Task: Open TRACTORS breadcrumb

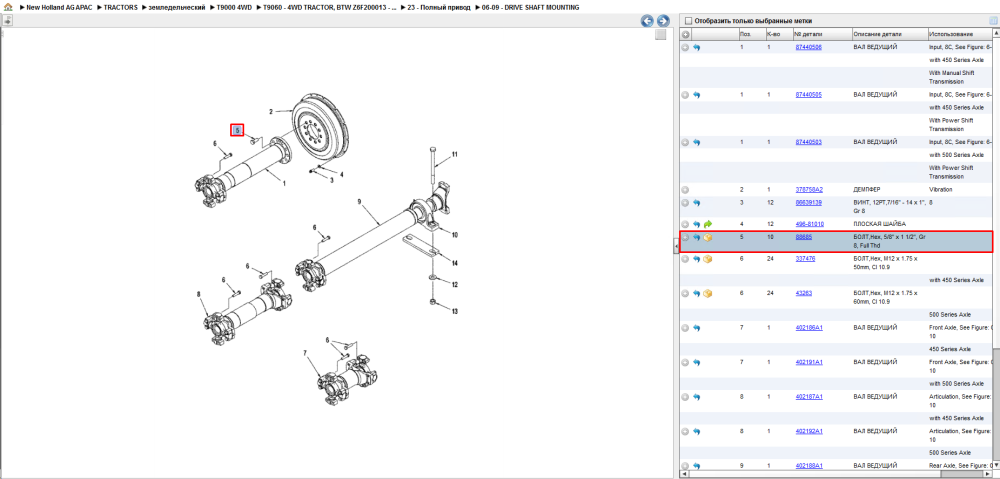Action: pos(121,8)
